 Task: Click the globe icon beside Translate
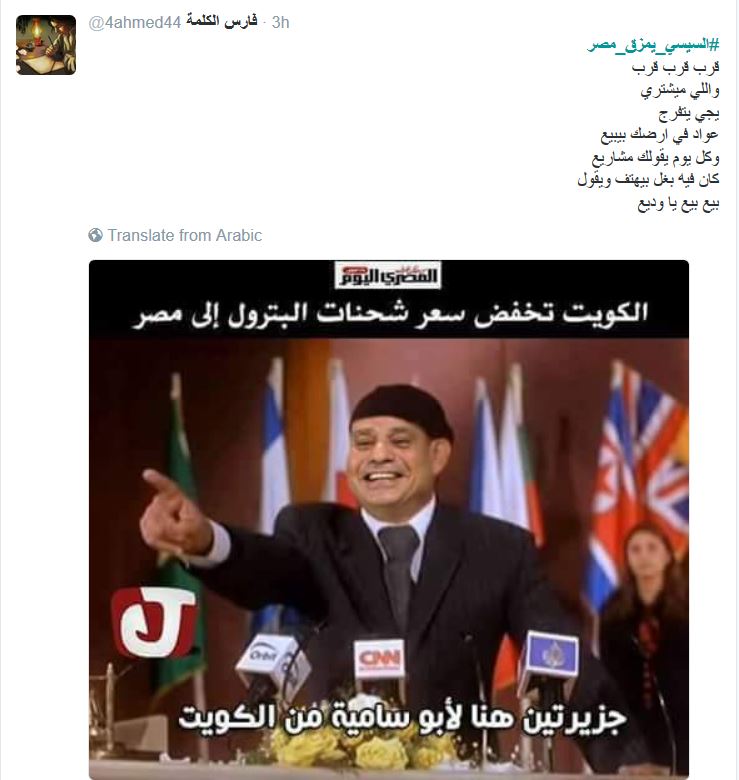pos(95,235)
